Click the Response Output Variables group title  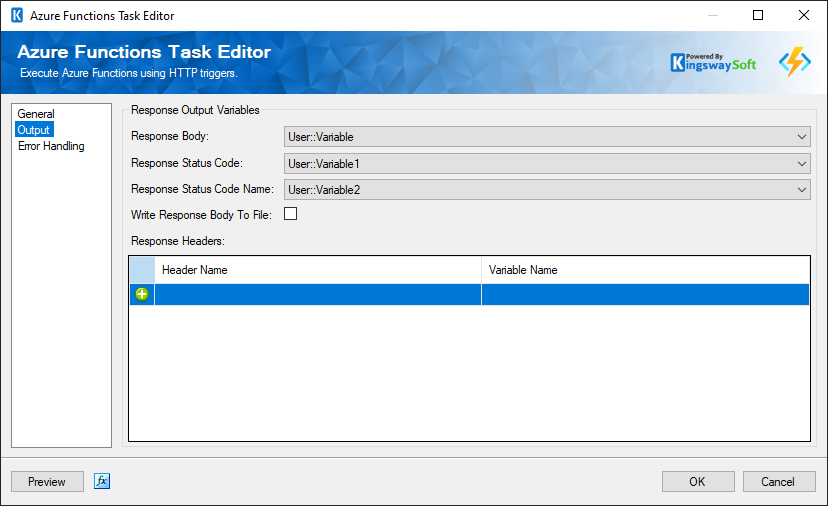pos(195,110)
